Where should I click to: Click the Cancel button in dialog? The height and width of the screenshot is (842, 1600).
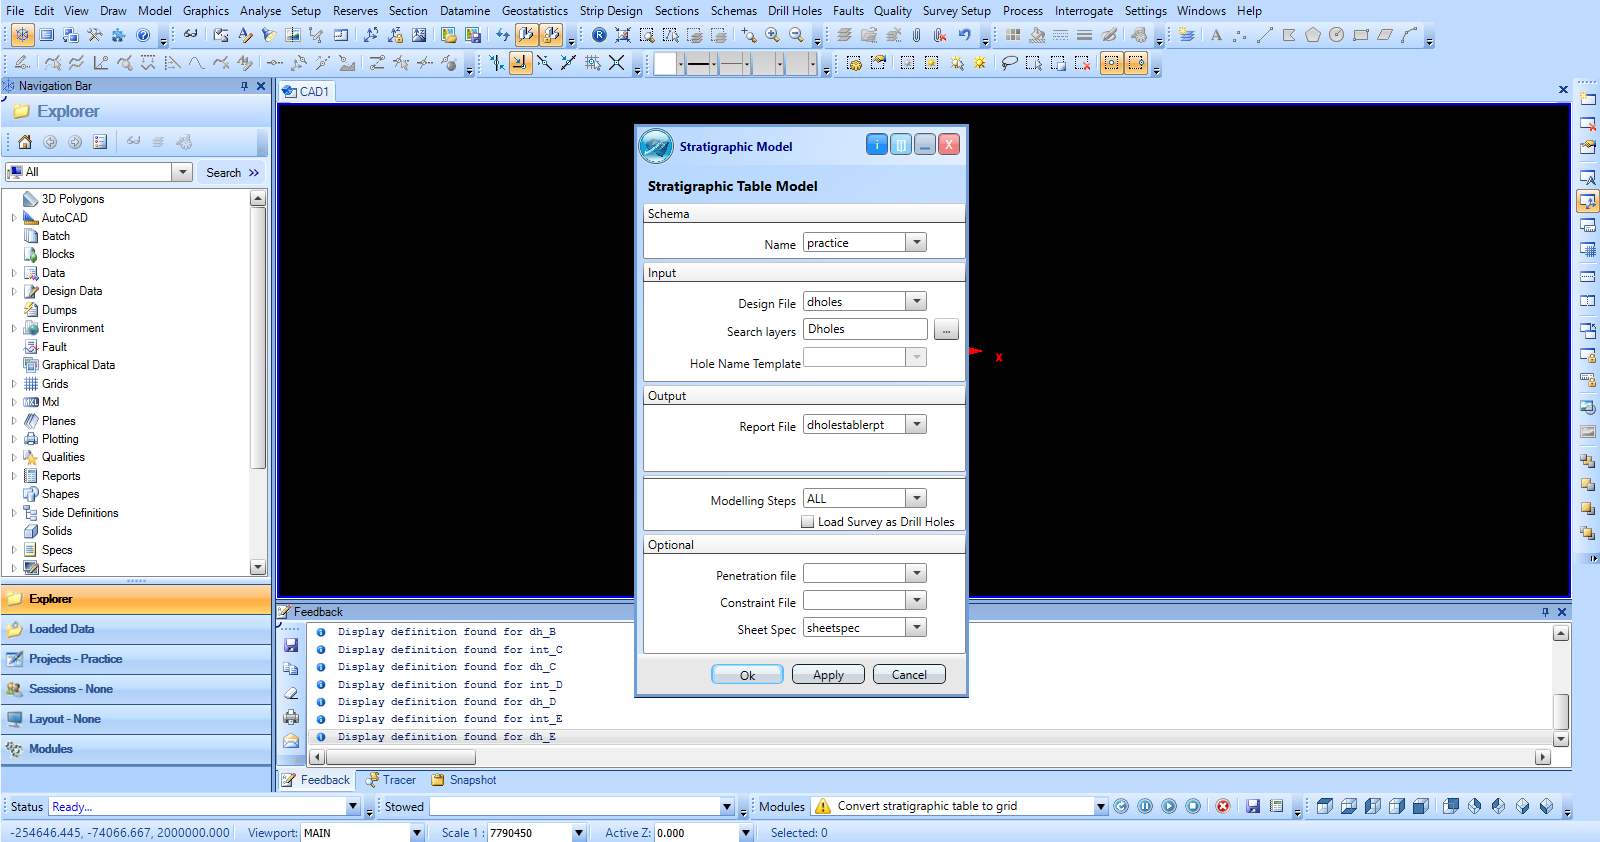click(x=909, y=675)
